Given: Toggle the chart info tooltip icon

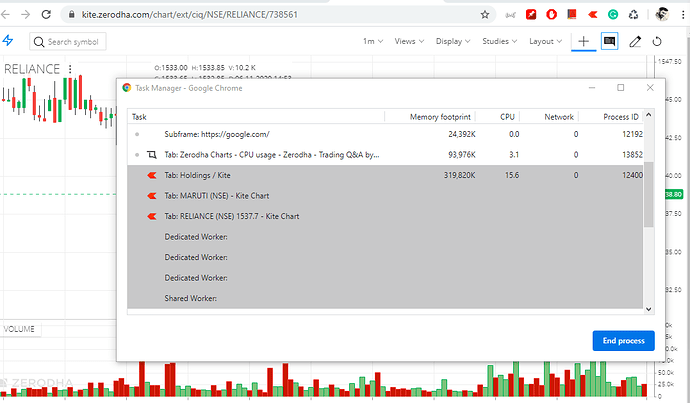Looking at the screenshot, I should pyautogui.click(x=610, y=41).
